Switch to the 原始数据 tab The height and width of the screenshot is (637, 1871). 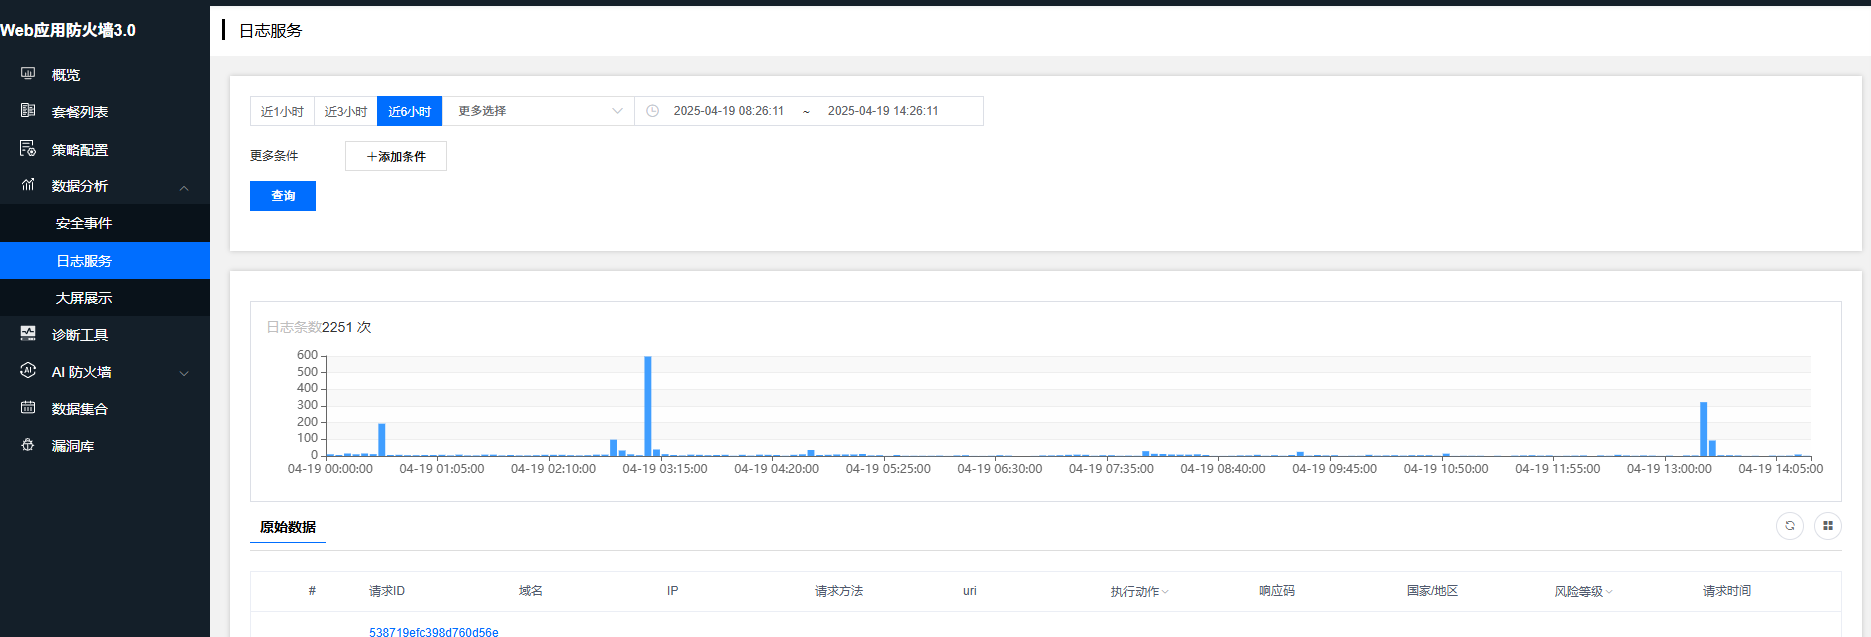tap(288, 527)
